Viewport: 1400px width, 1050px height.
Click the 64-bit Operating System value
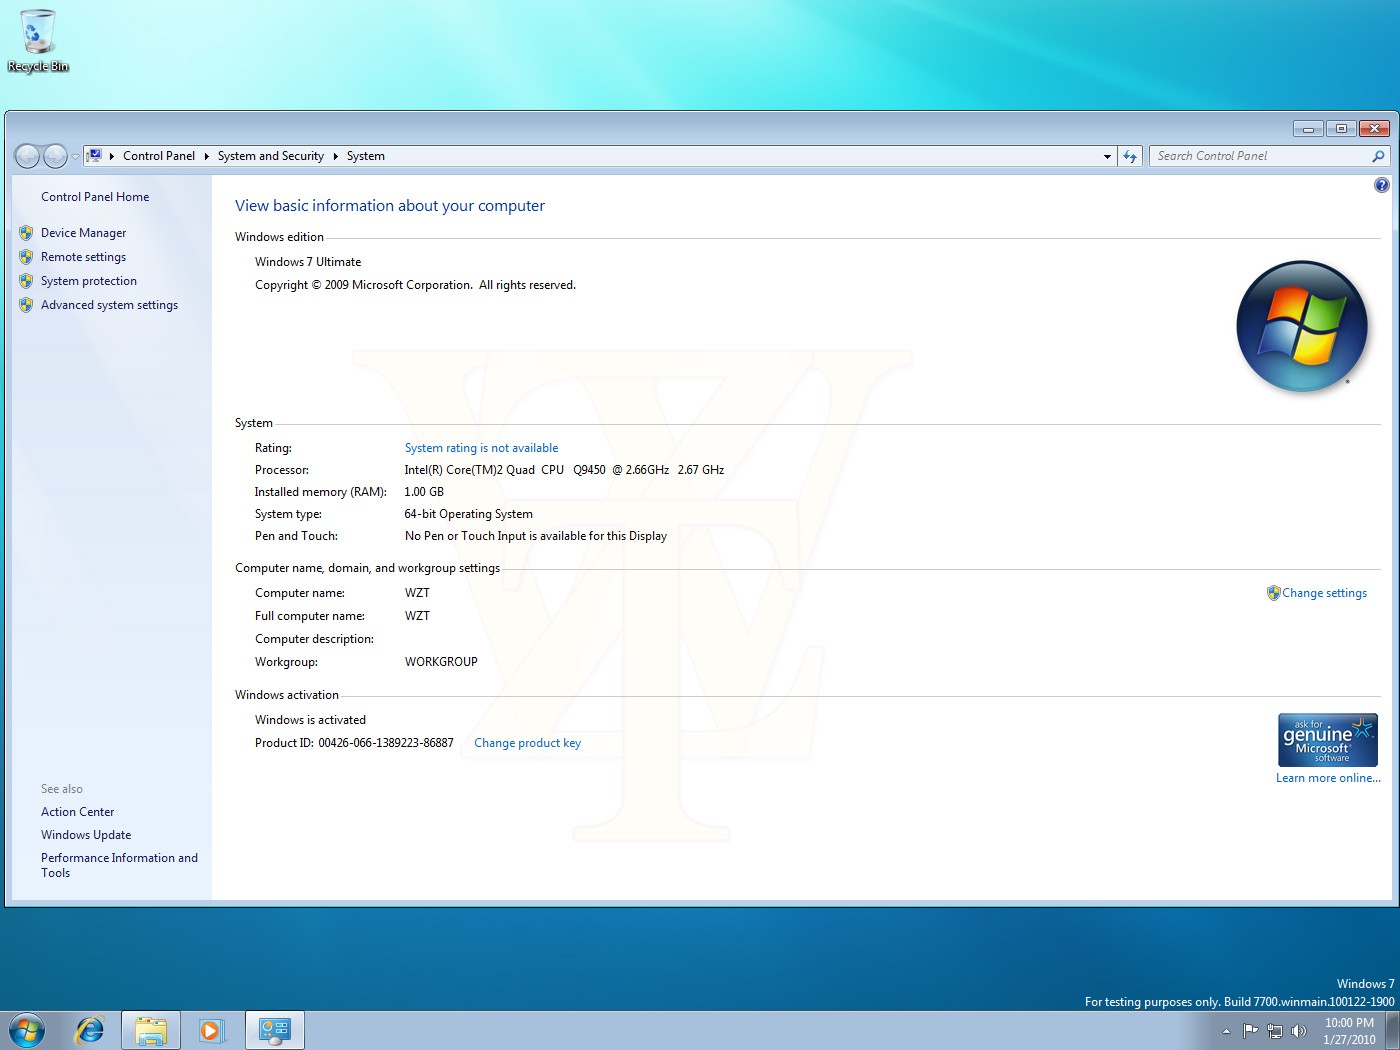click(468, 514)
